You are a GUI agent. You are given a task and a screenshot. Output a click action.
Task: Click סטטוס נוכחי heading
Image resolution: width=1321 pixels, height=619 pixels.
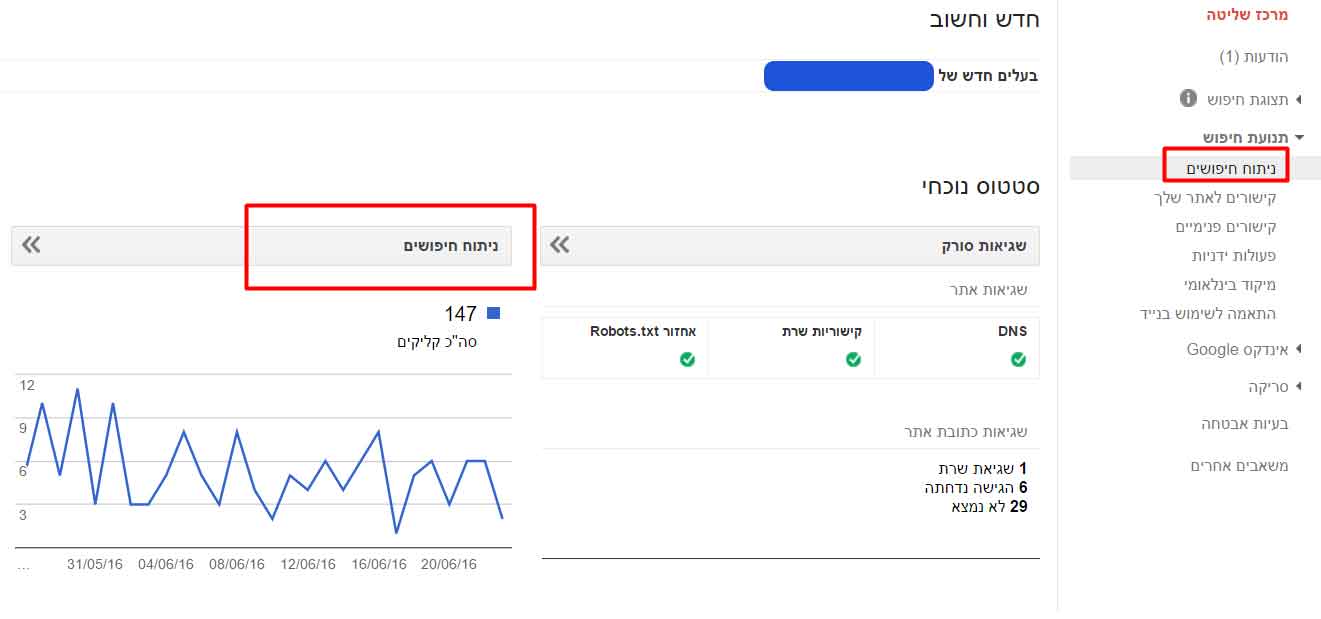[x=981, y=186]
